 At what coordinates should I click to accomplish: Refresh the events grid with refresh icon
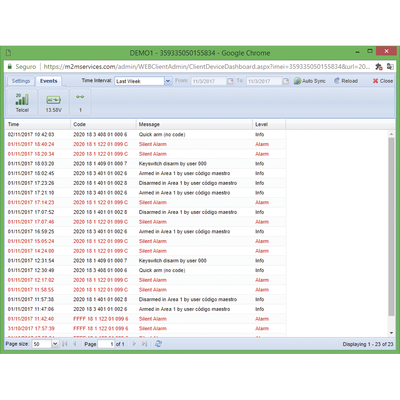coord(158,344)
